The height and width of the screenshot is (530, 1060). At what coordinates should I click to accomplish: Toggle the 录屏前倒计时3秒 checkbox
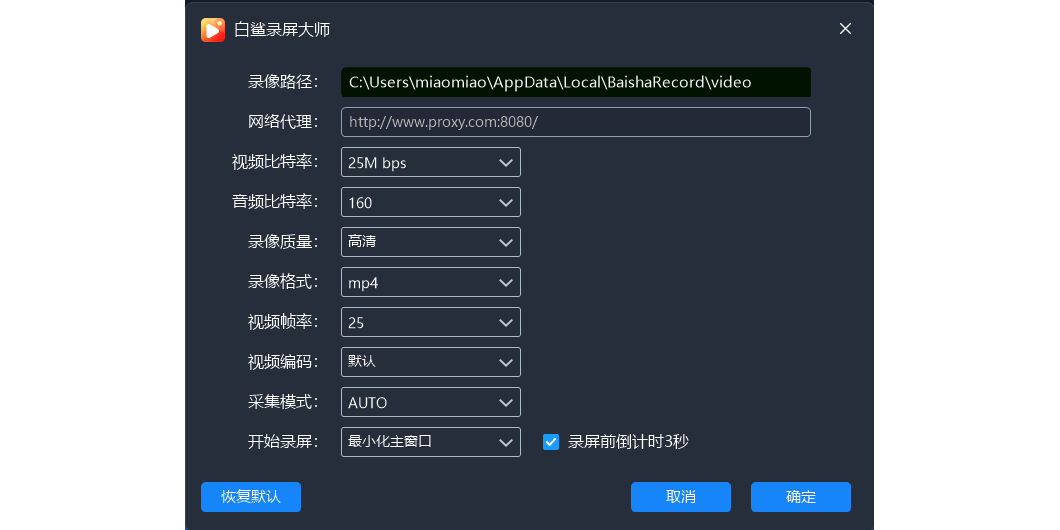pos(551,442)
